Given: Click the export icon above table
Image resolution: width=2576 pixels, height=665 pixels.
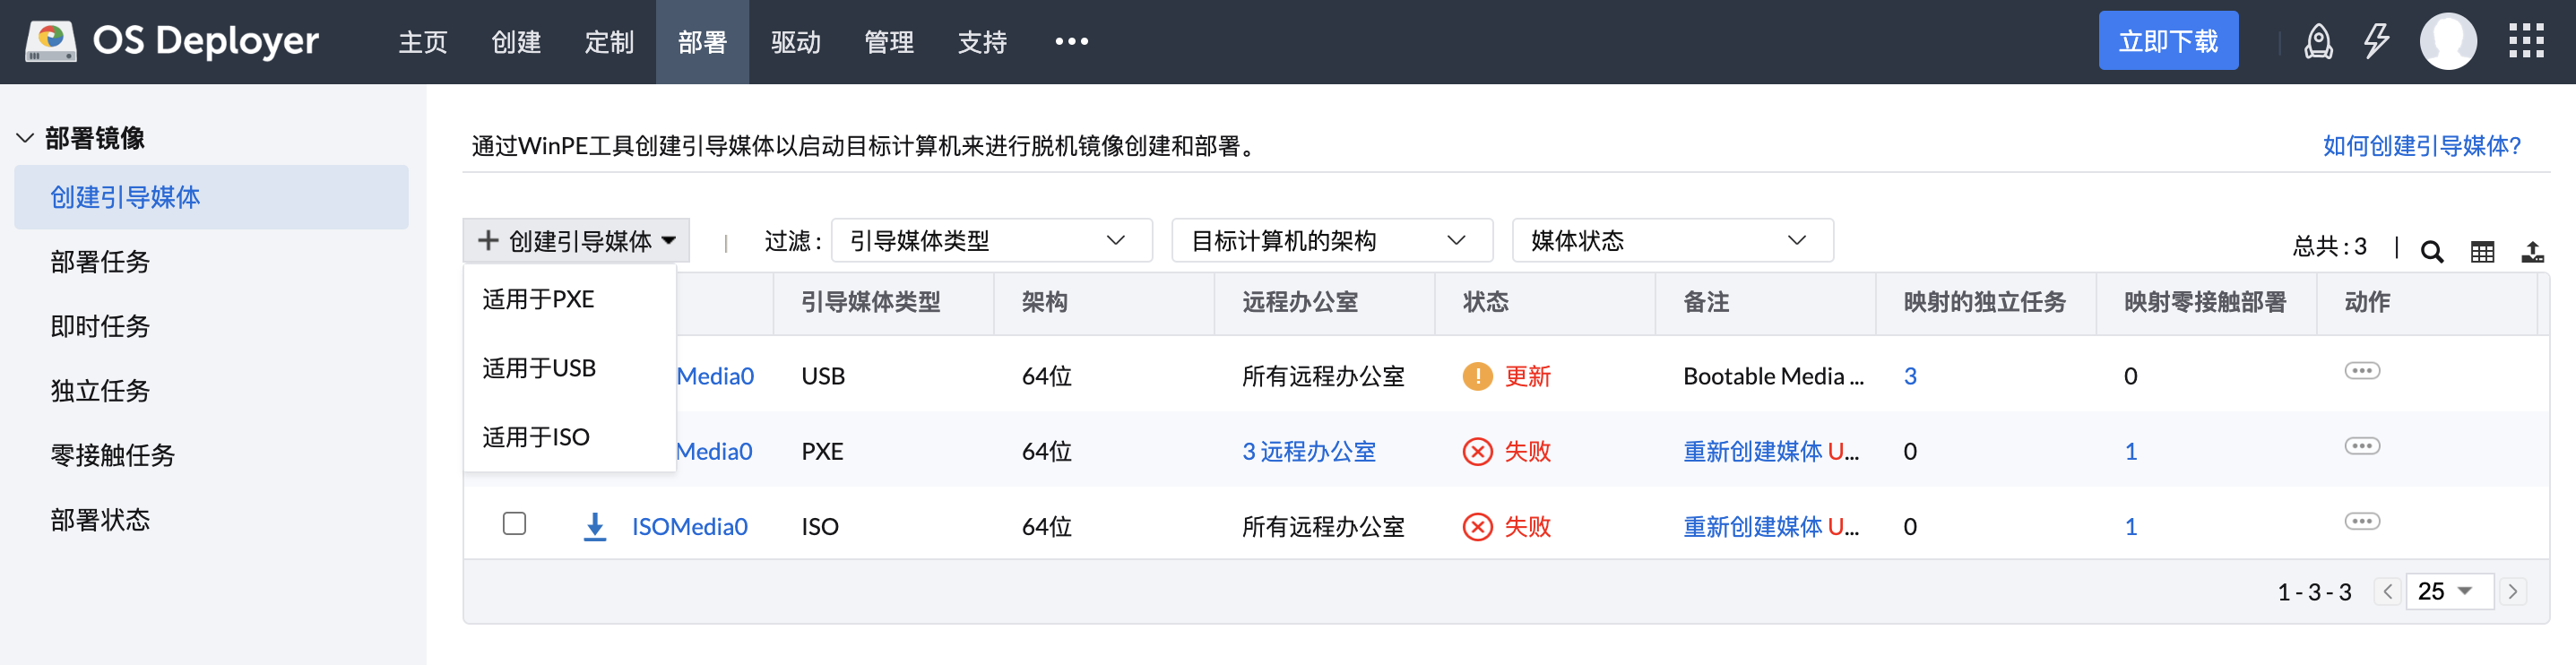Looking at the screenshot, I should click(2532, 251).
